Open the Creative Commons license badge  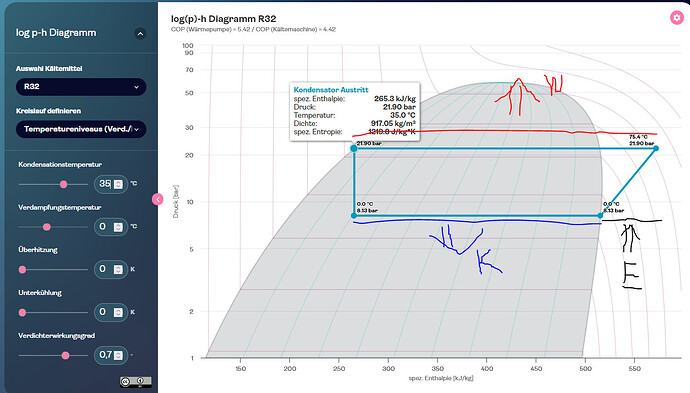136,382
